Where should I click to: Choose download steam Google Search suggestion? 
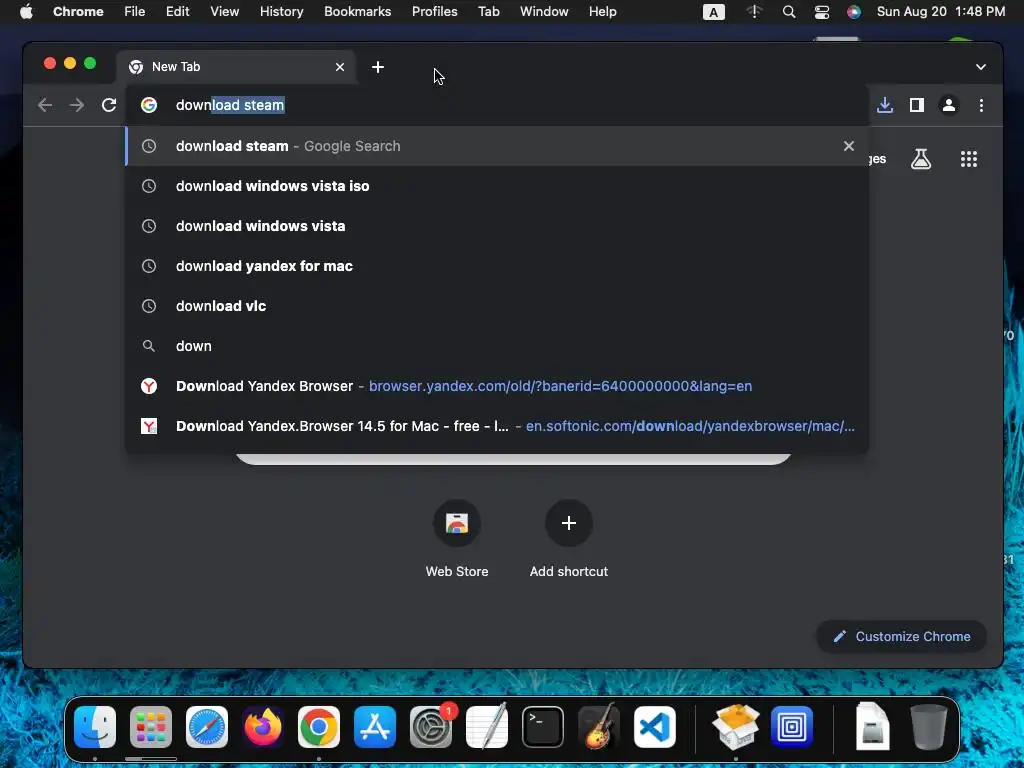pos(496,146)
